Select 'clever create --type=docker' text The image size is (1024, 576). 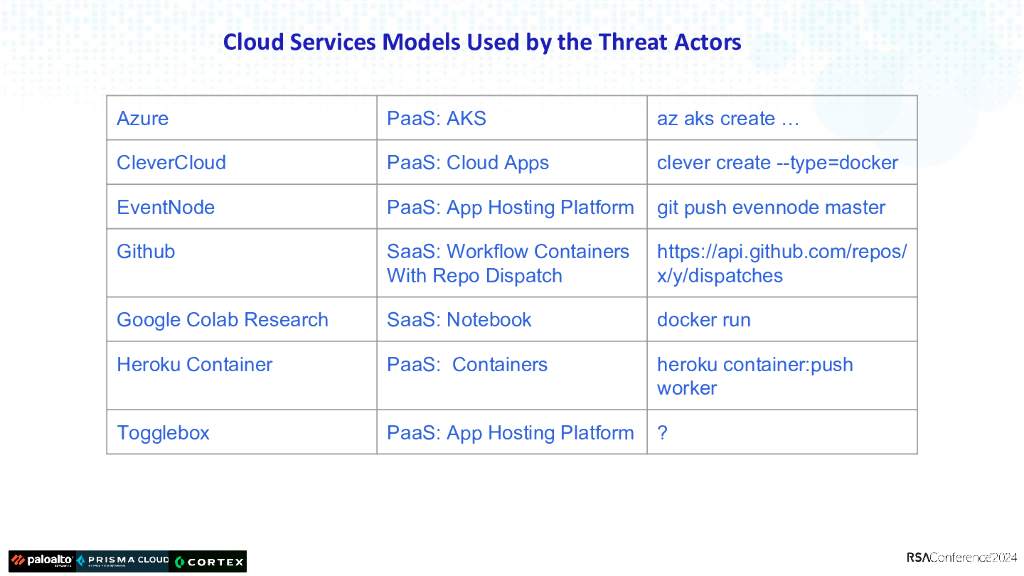coord(777,163)
